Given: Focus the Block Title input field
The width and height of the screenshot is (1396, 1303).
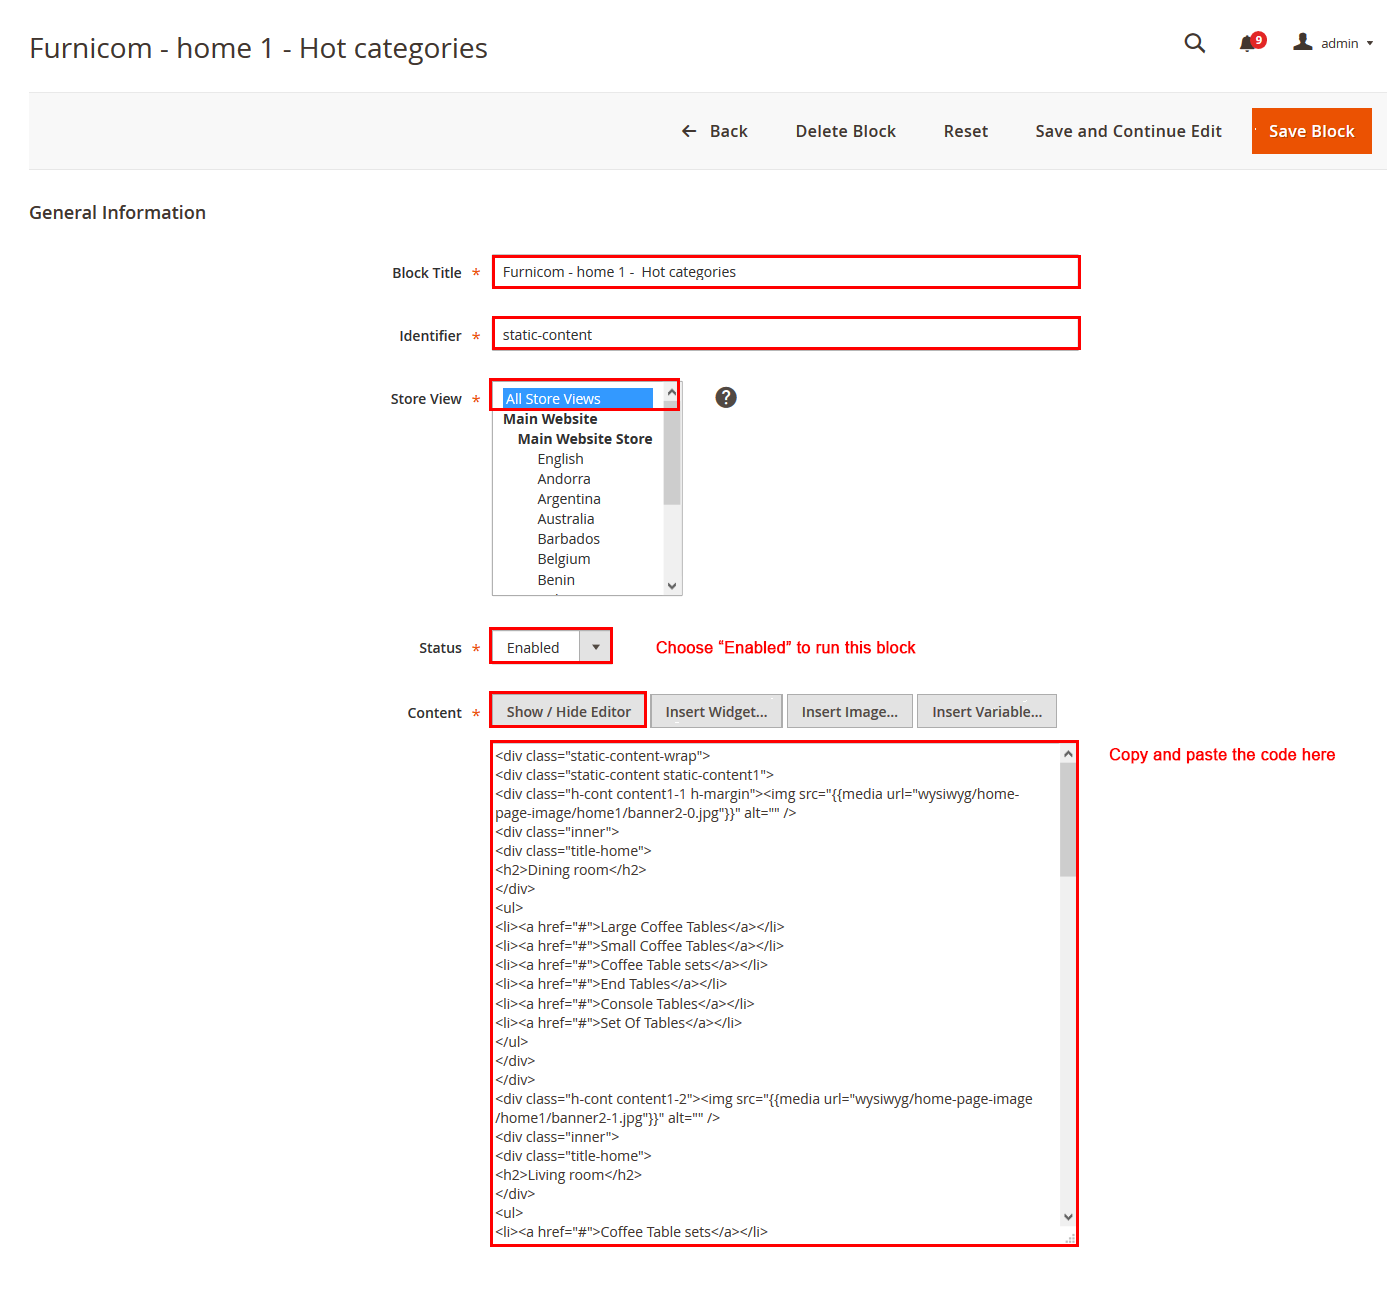Looking at the screenshot, I should coord(786,272).
